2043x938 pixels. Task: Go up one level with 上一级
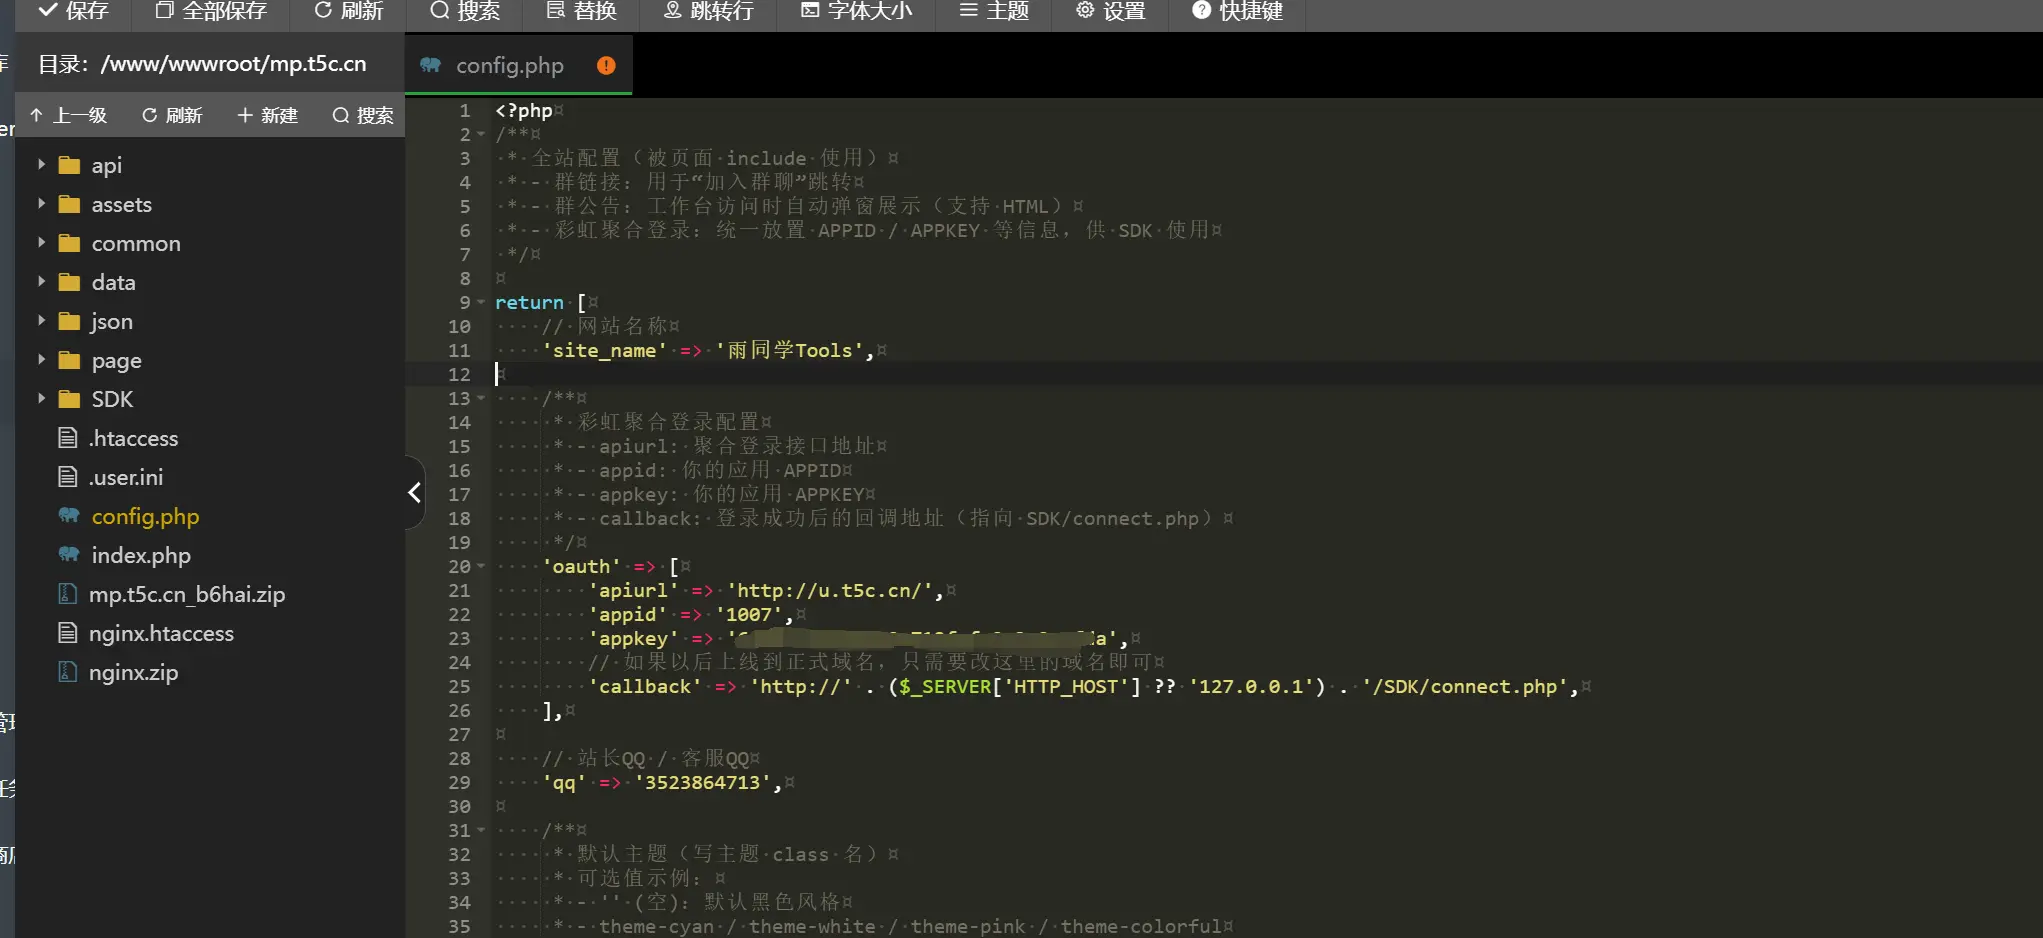point(68,115)
